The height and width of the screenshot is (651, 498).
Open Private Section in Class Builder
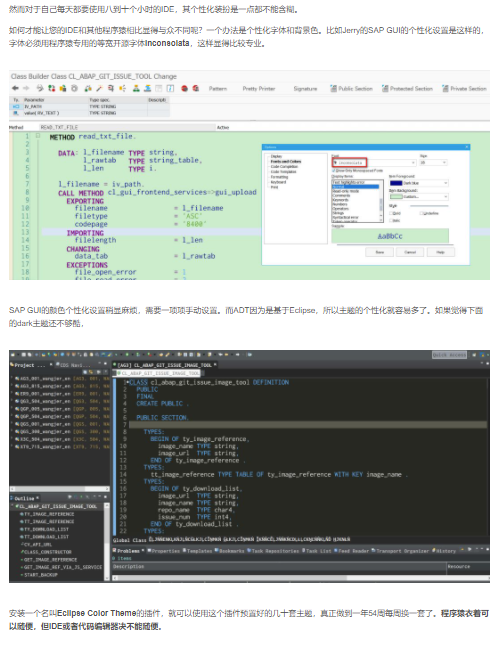pos(464,88)
